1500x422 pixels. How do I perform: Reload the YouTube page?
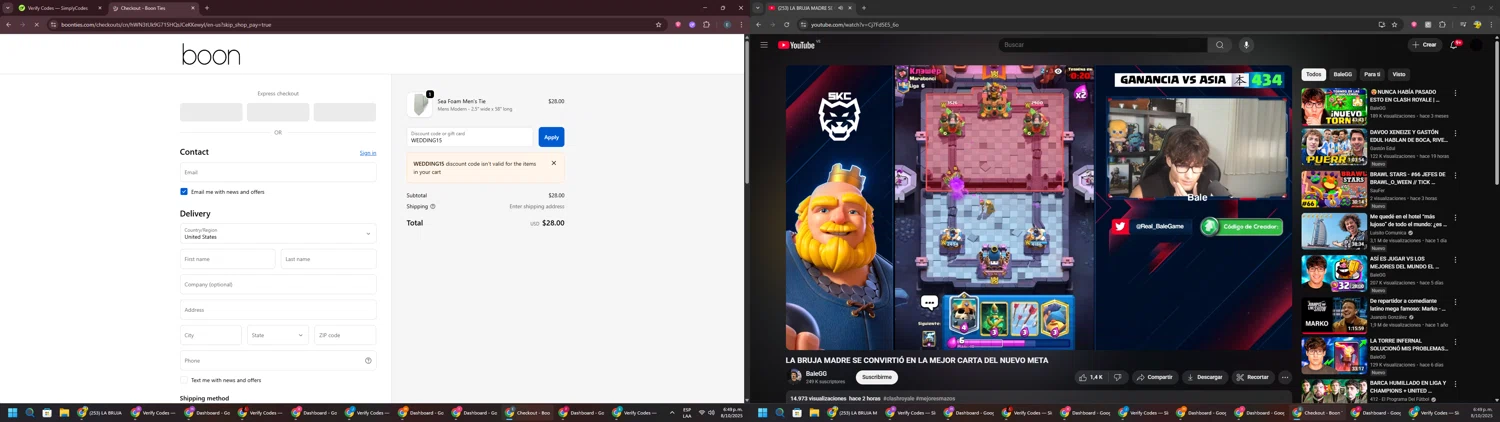[x=787, y=24]
